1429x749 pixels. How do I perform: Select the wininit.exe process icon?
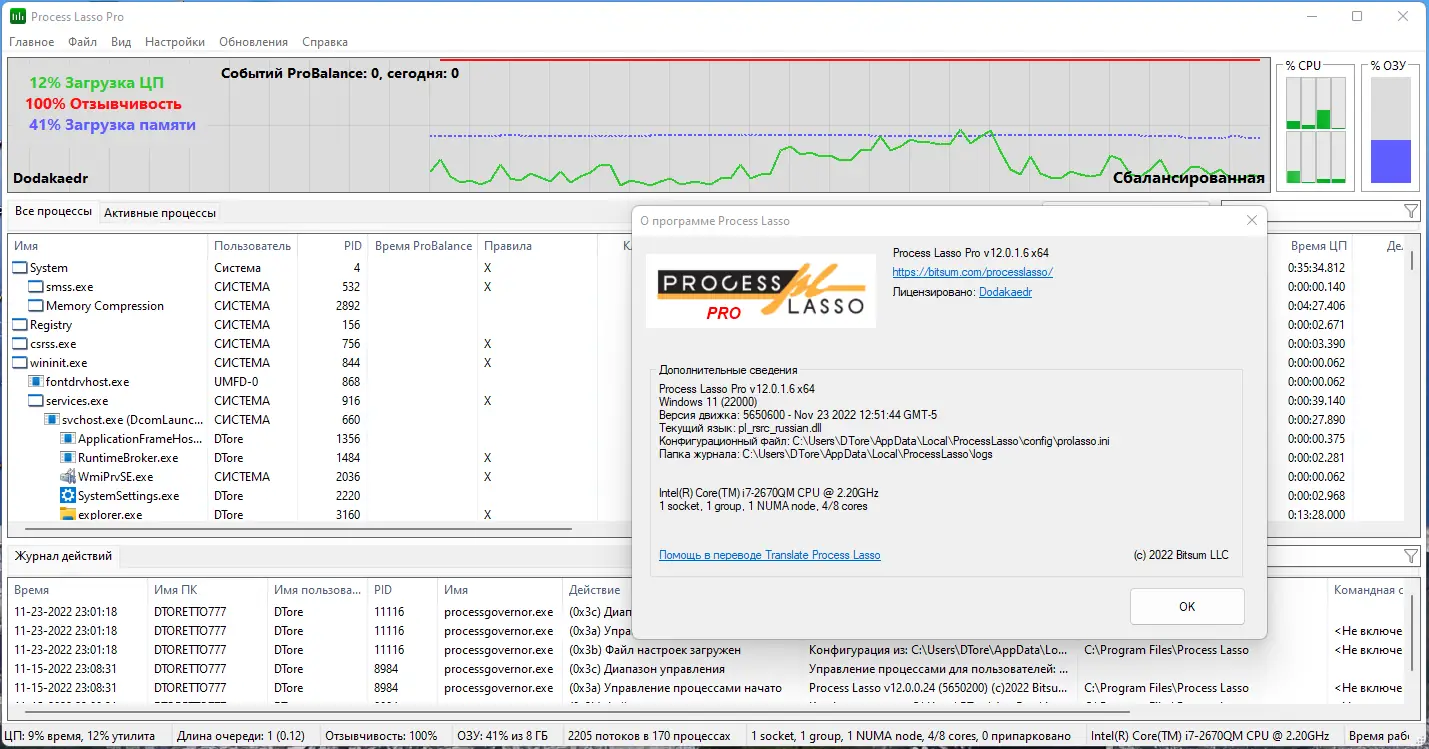(x=20, y=363)
